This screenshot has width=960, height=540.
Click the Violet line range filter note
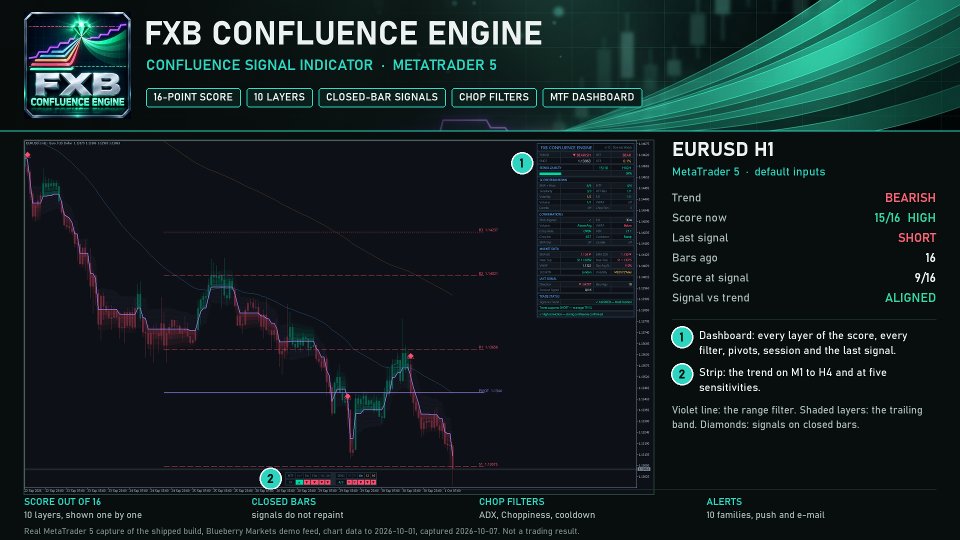tap(797, 417)
